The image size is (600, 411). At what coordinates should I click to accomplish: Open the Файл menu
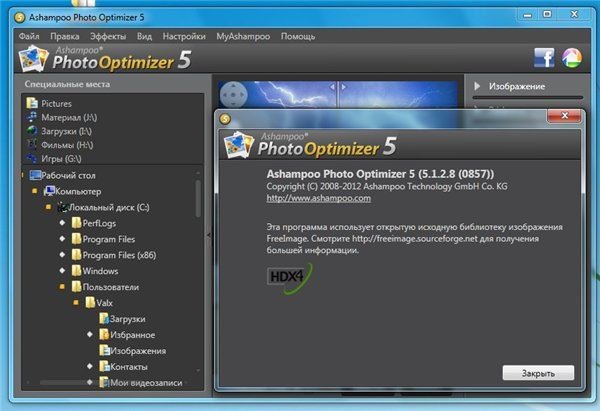point(29,36)
